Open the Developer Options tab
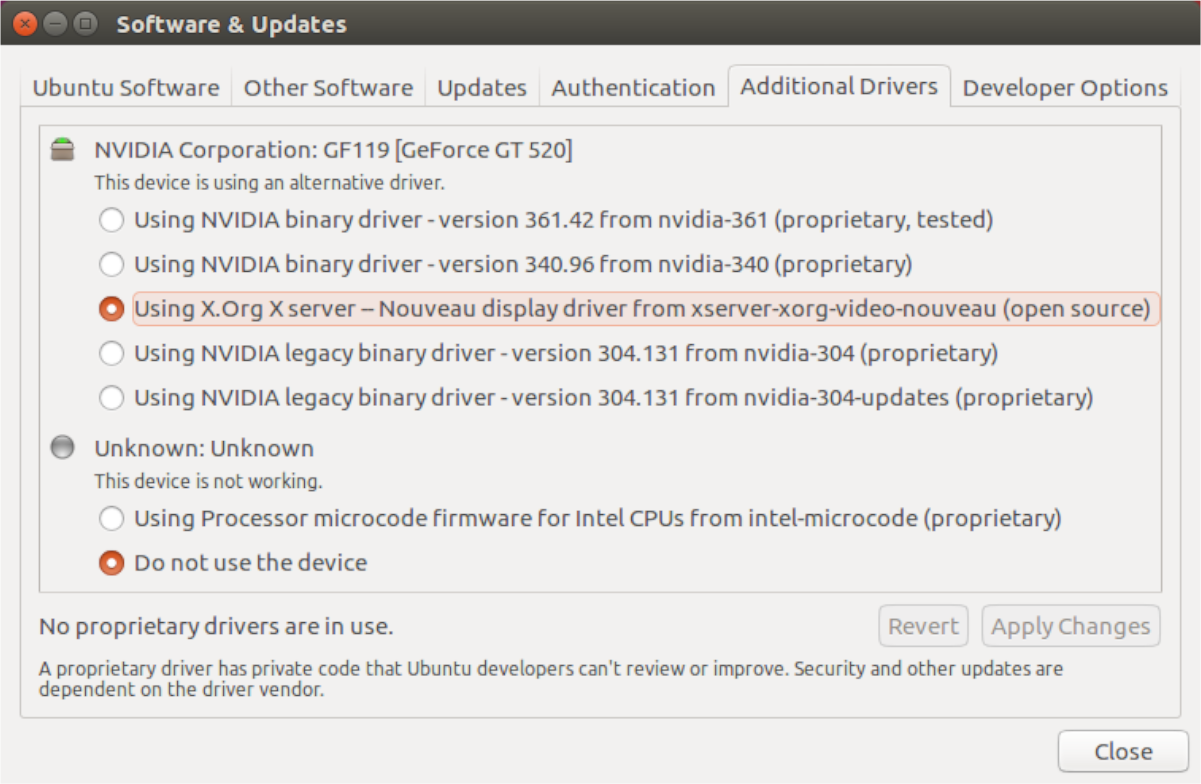 click(x=1065, y=87)
